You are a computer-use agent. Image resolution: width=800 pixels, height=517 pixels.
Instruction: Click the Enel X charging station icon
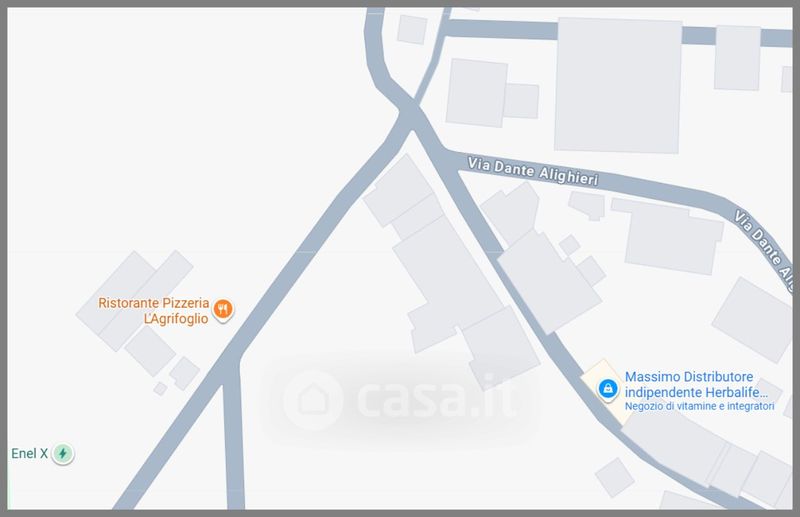63,453
